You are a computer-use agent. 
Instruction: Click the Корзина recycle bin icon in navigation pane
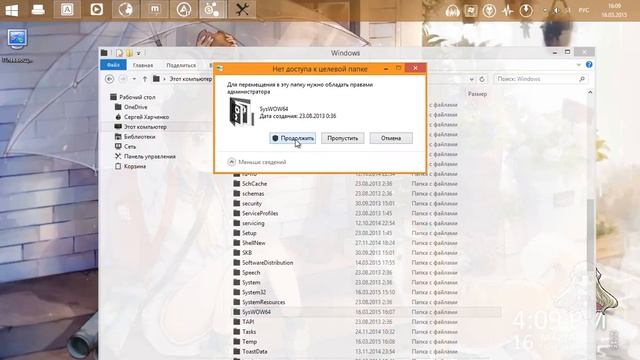[x=118, y=166]
